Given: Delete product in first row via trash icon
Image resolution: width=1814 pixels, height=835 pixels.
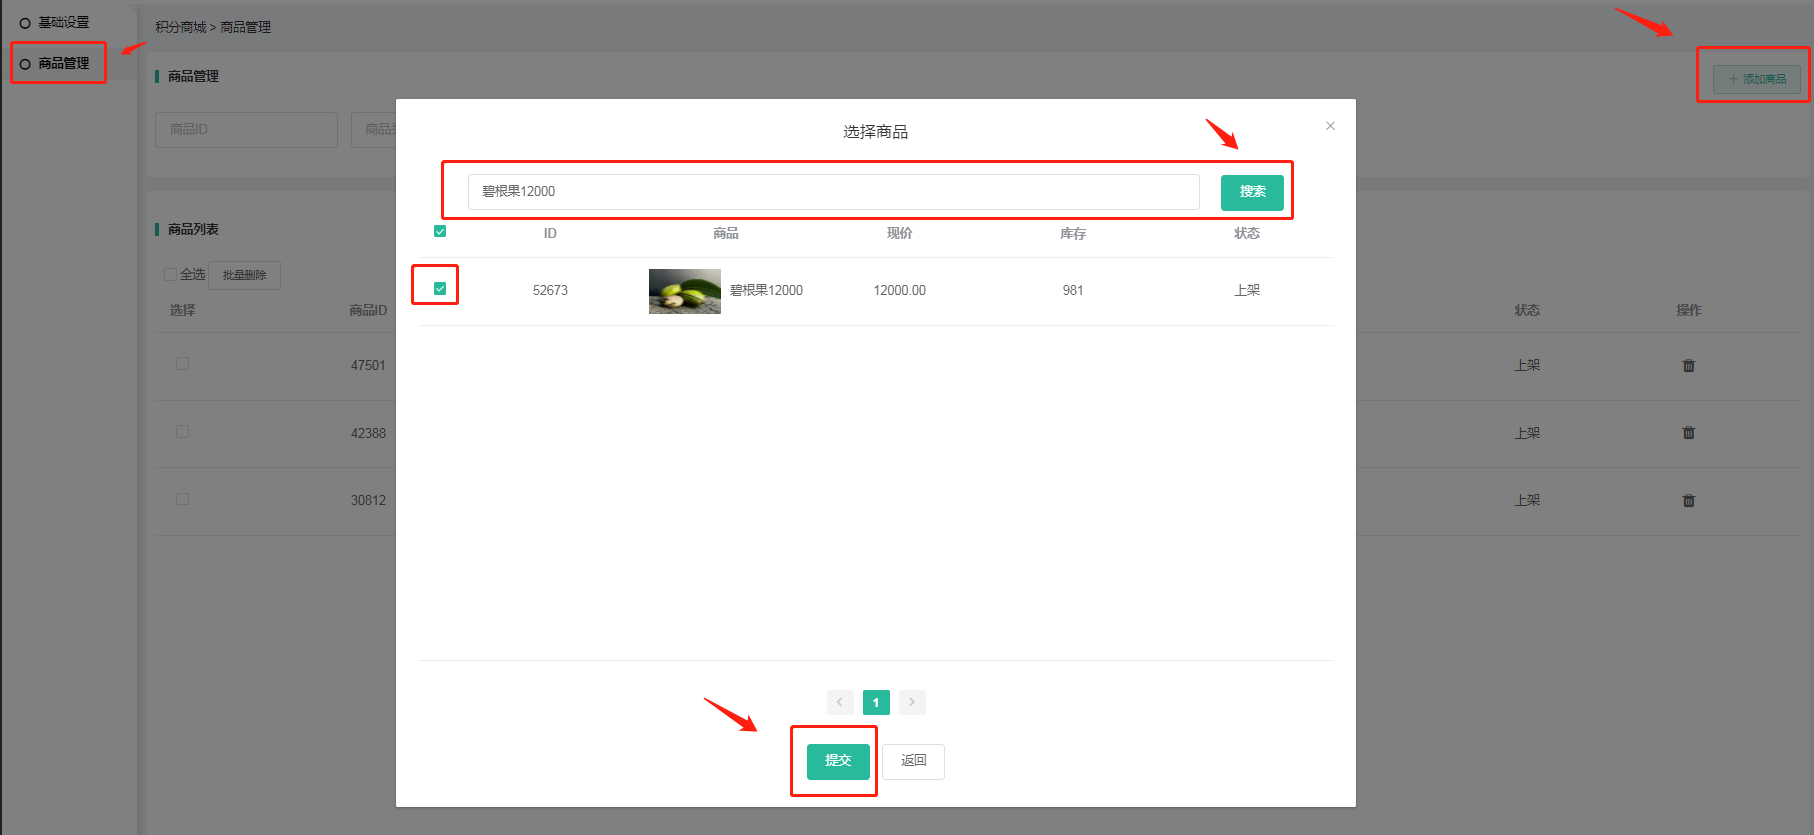Looking at the screenshot, I should point(1688,366).
